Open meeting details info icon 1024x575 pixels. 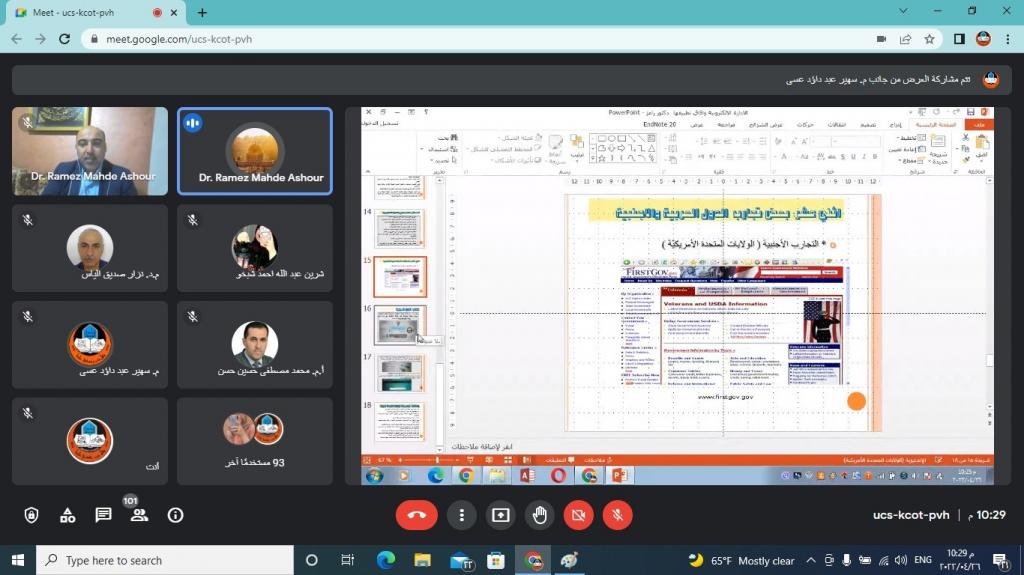pyautogui.click(x=175, y=515)
